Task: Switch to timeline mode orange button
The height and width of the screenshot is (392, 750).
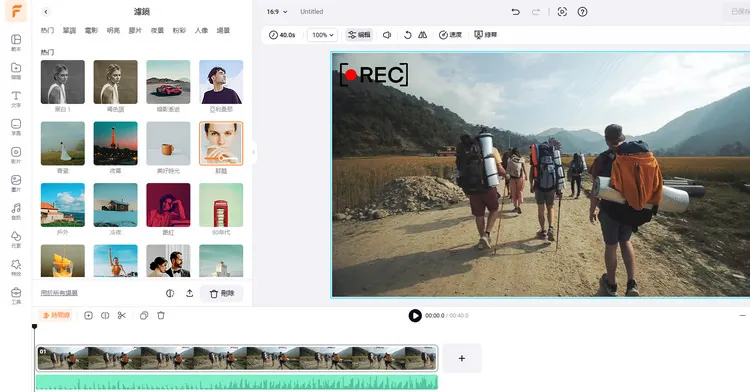Action: 55,316
